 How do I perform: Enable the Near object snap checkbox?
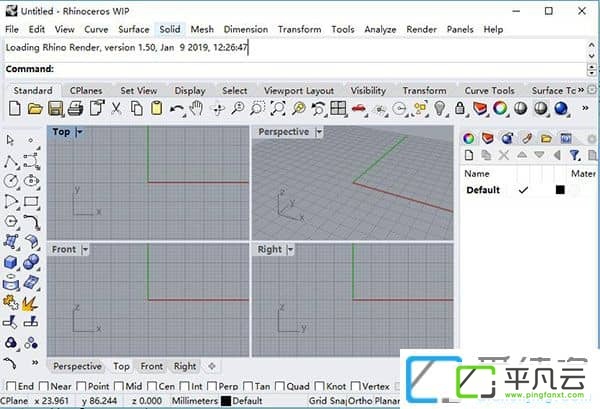coord(44,386)
